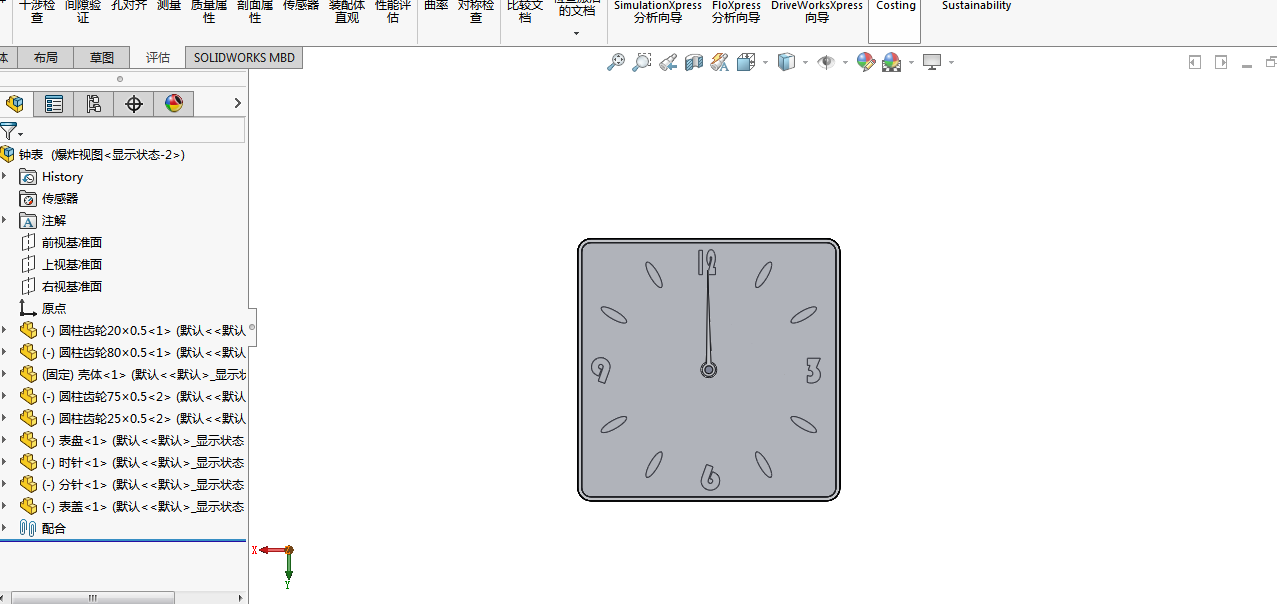Click Display Style icon
Screen dimensions: 1277x604
tap(787, 62)
